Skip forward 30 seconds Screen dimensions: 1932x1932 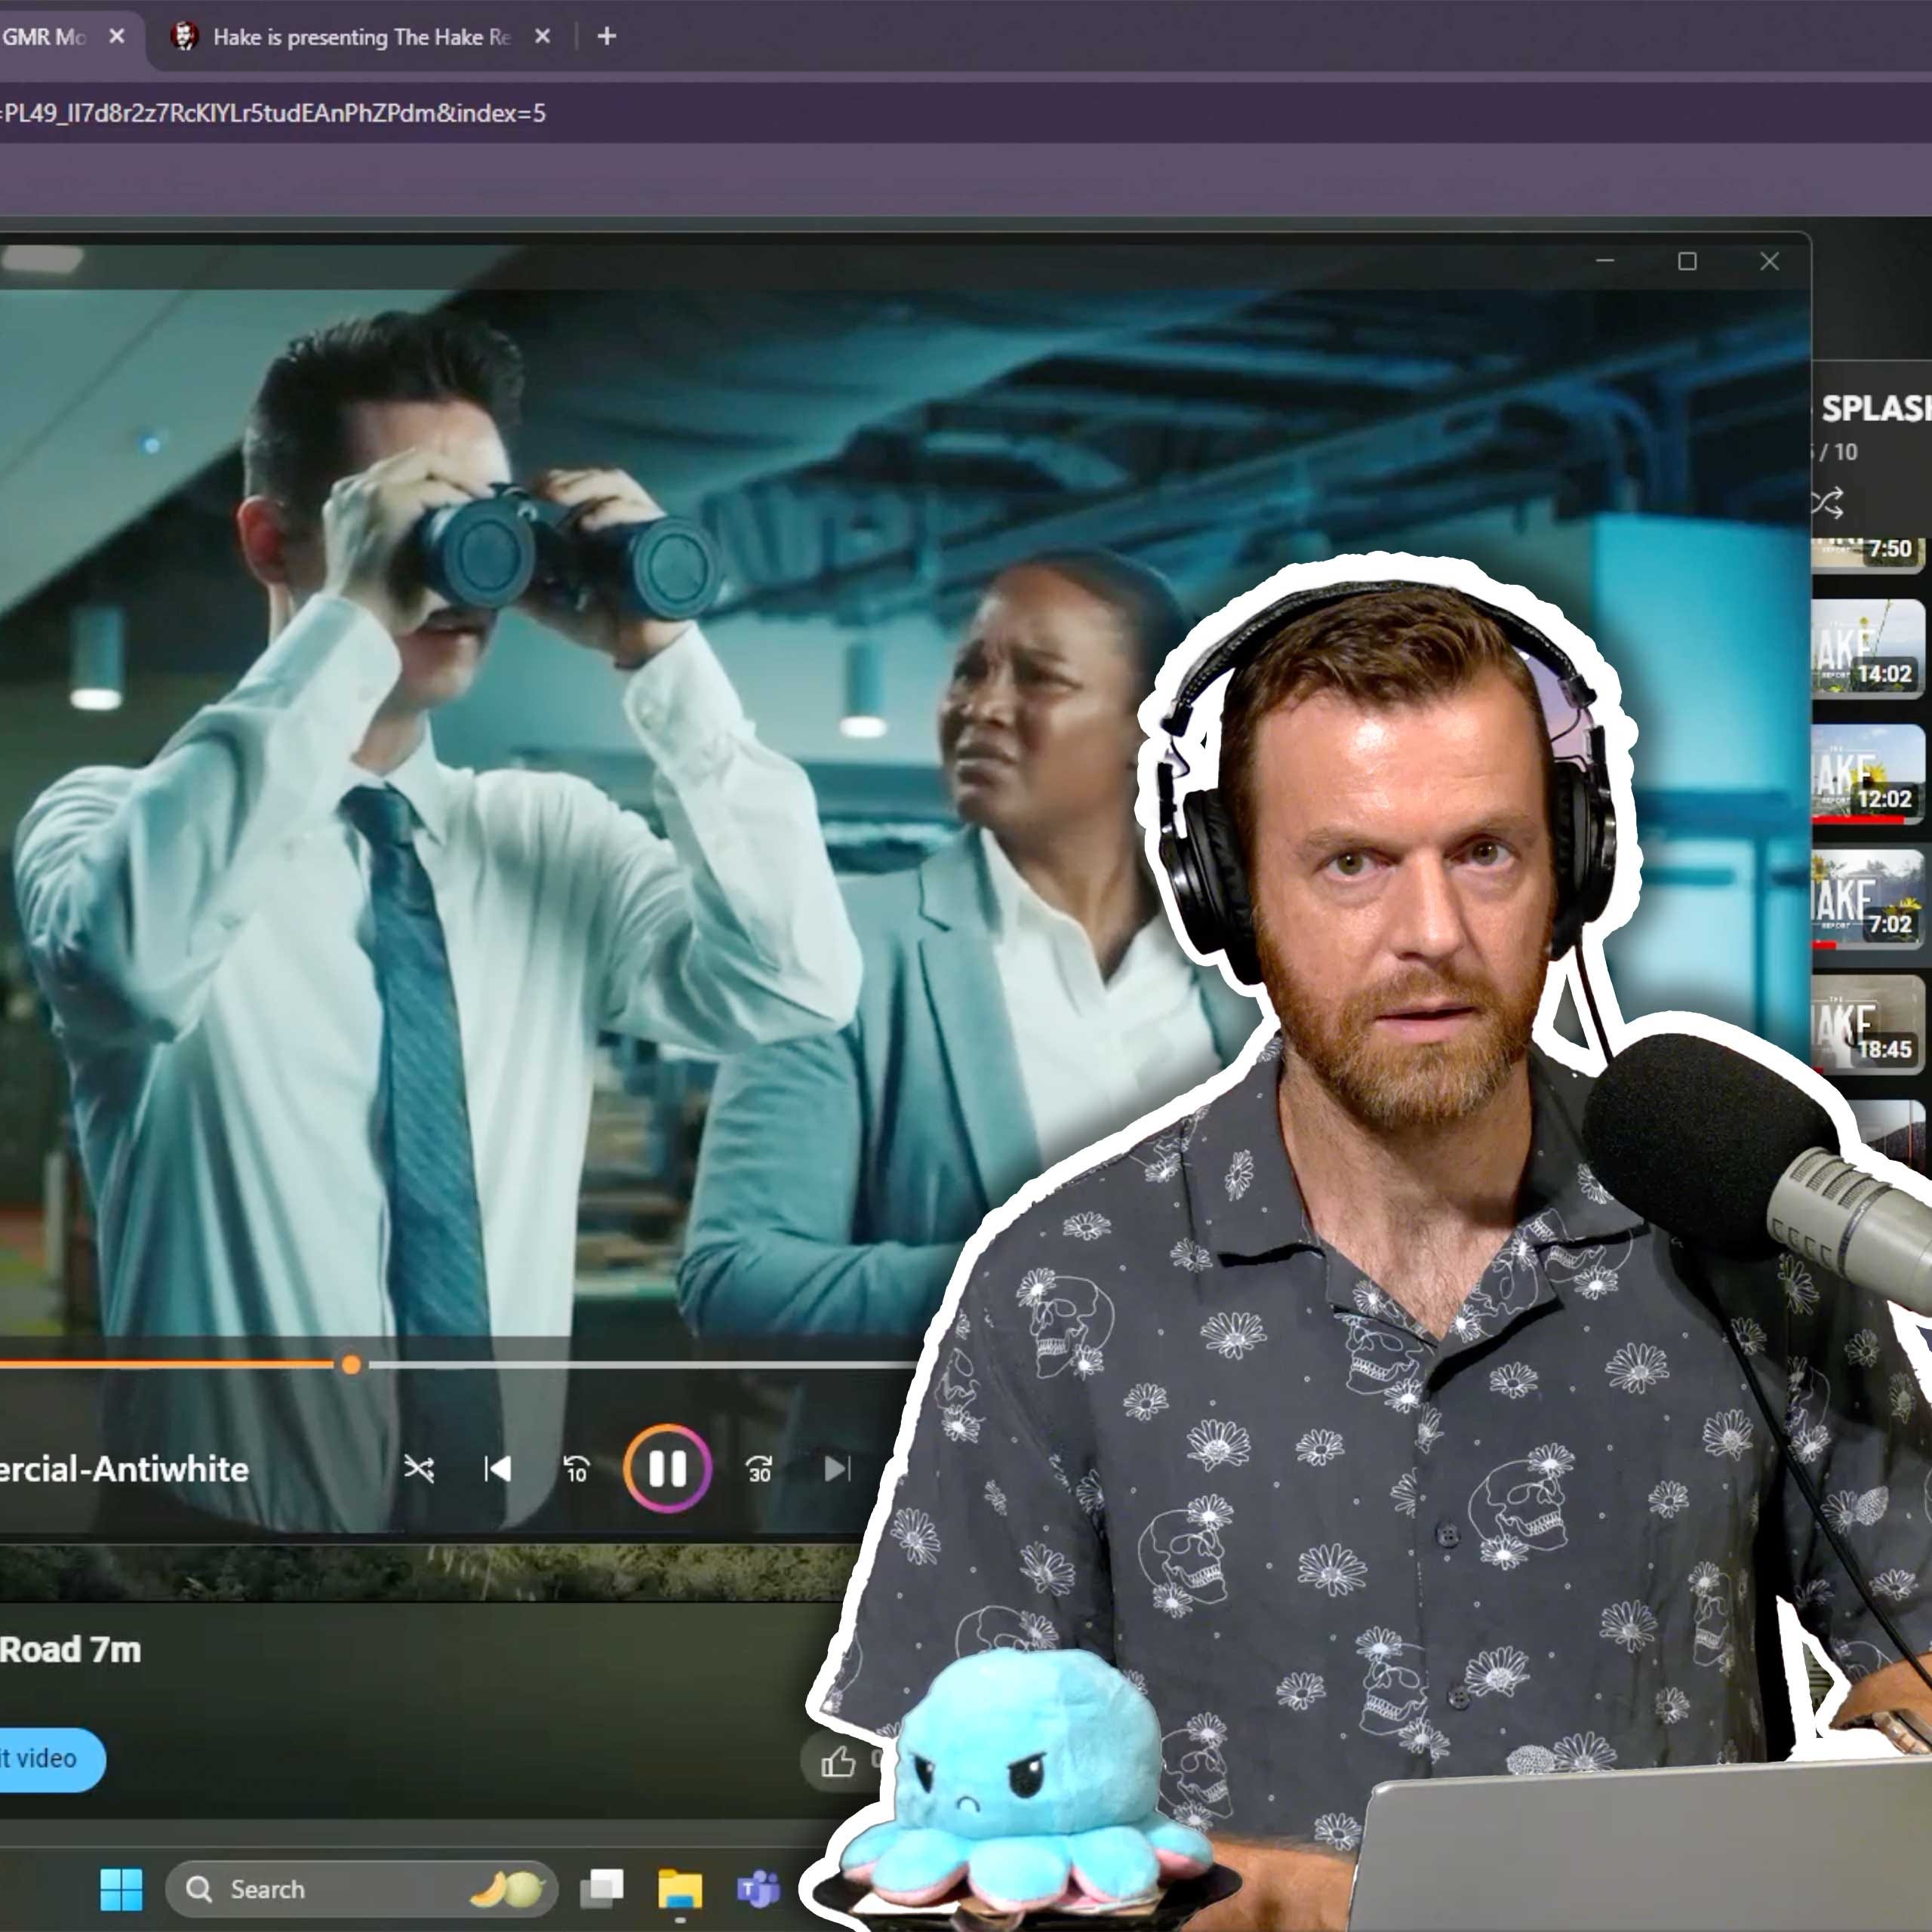point(758,1469)
